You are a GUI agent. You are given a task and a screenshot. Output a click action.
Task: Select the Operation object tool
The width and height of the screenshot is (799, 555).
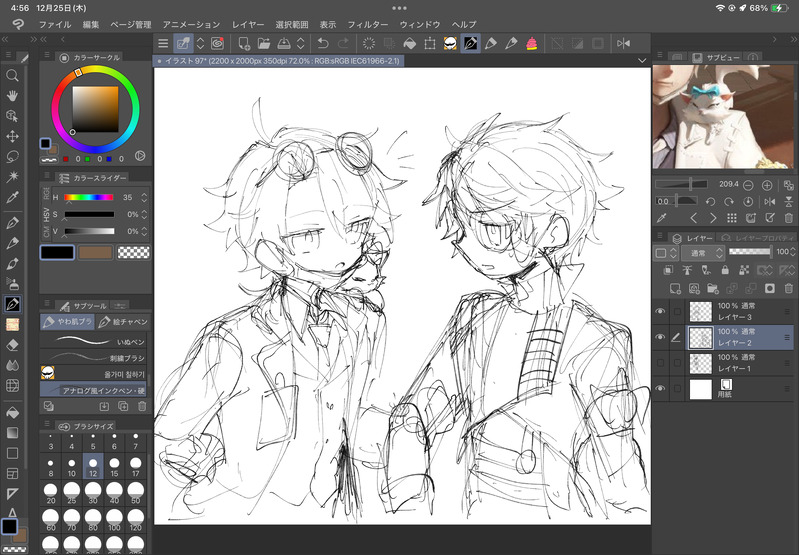pos(12,116)
